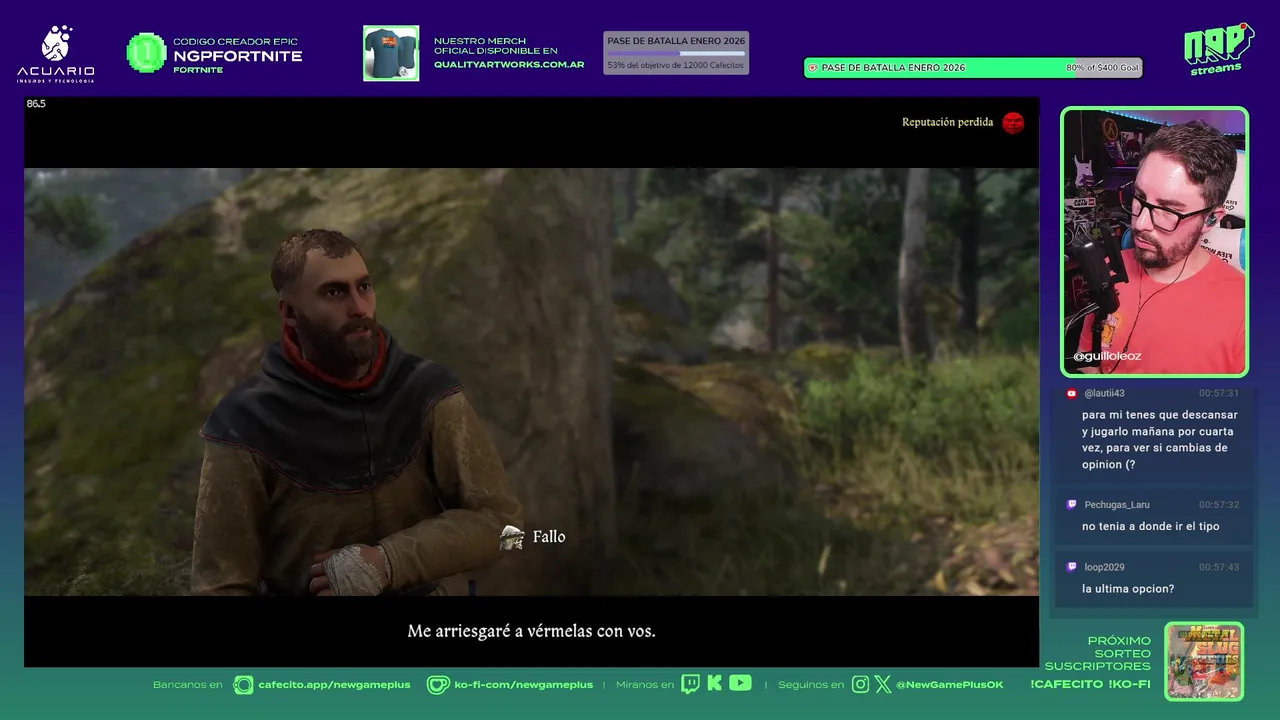Click the red Reputación perdida face icon

[1013, 123]
